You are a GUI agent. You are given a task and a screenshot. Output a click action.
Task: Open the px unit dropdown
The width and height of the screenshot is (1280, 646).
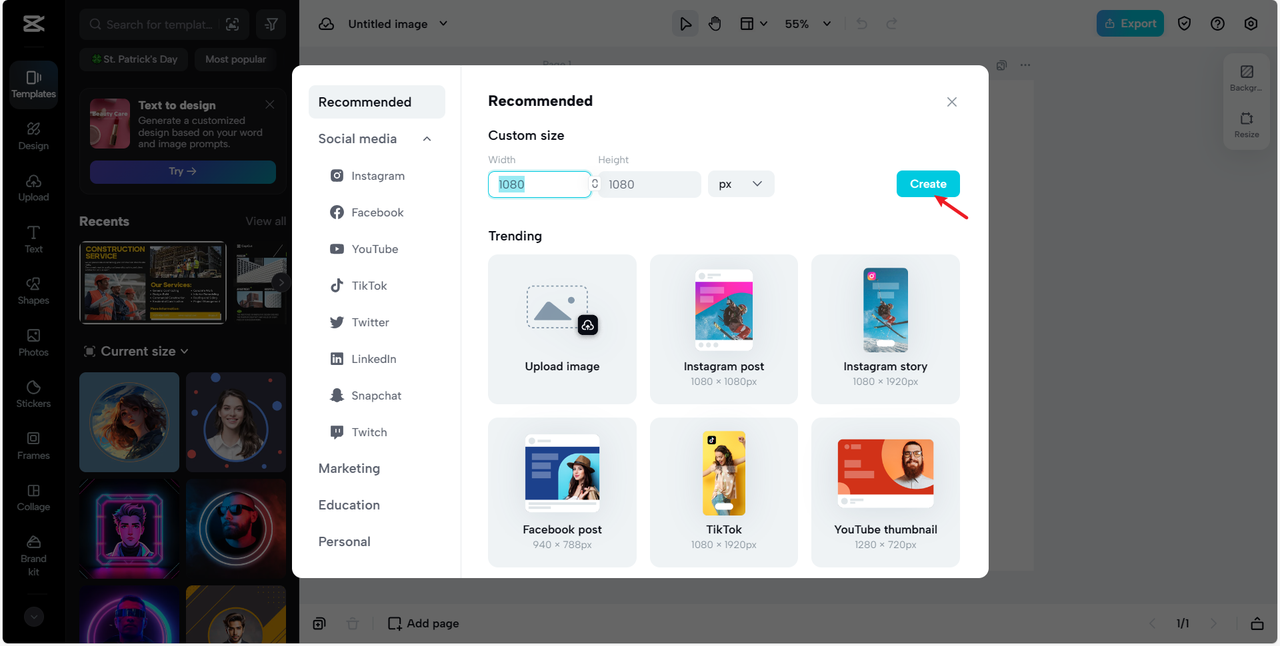click(741, 184)
